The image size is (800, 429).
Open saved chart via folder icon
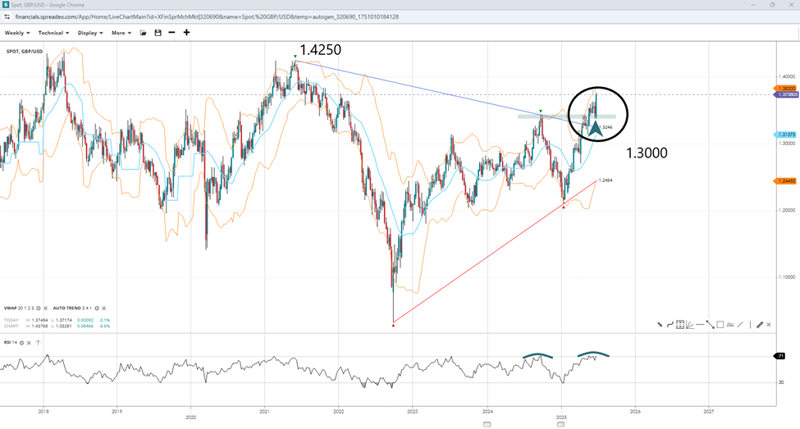click(x=143, y=32)
